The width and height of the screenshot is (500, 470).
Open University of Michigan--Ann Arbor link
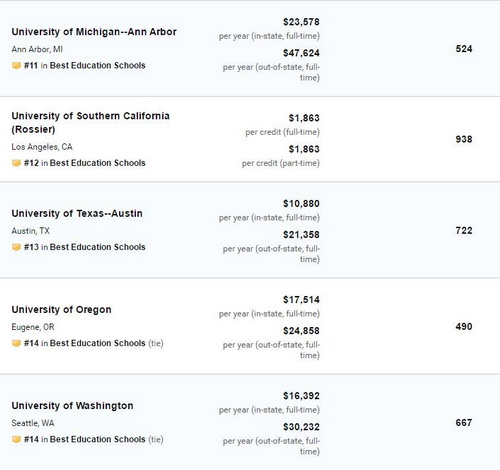(94, 32)
